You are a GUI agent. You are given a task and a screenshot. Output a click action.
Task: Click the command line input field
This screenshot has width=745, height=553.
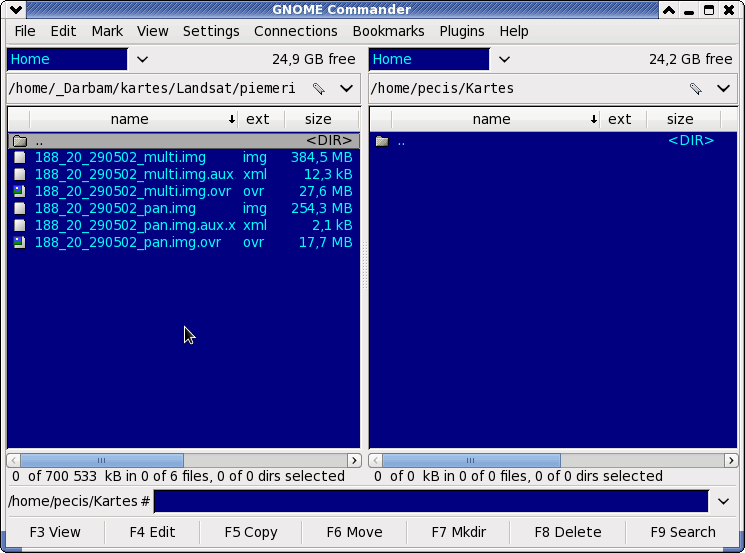(431, 502)
